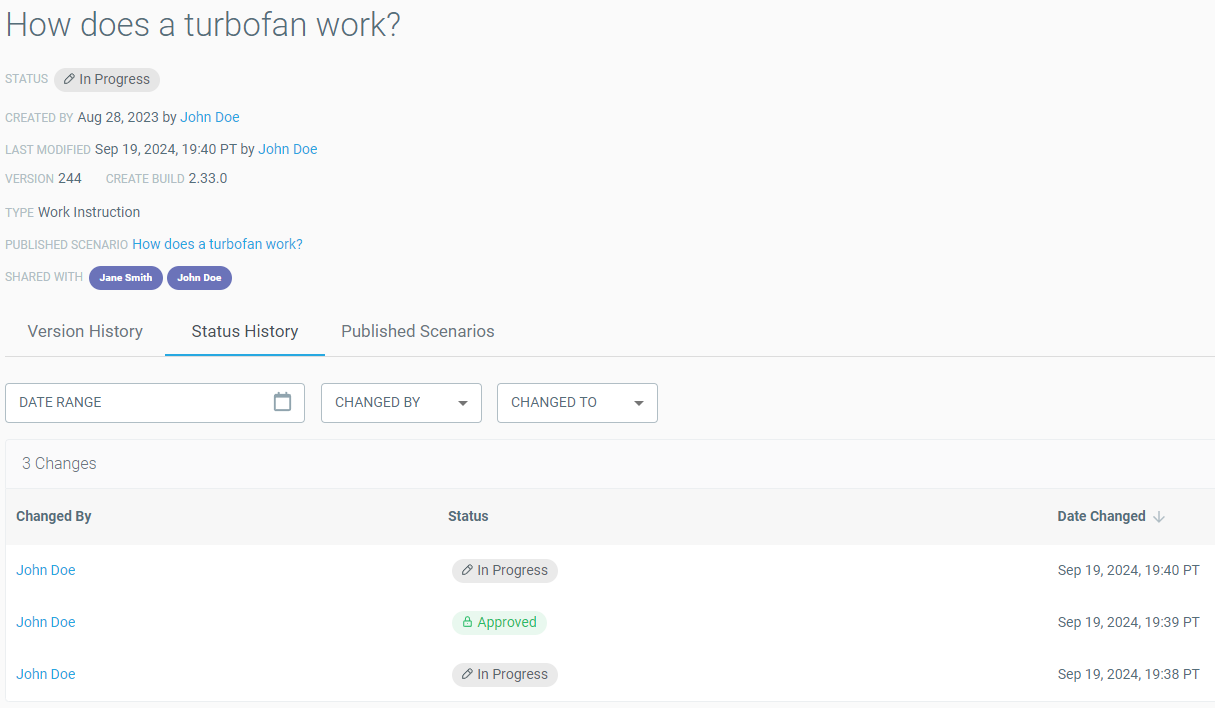Click John Doe in the 19:40 row
This screenshot has width=1215, height=708.
[46, 570]
